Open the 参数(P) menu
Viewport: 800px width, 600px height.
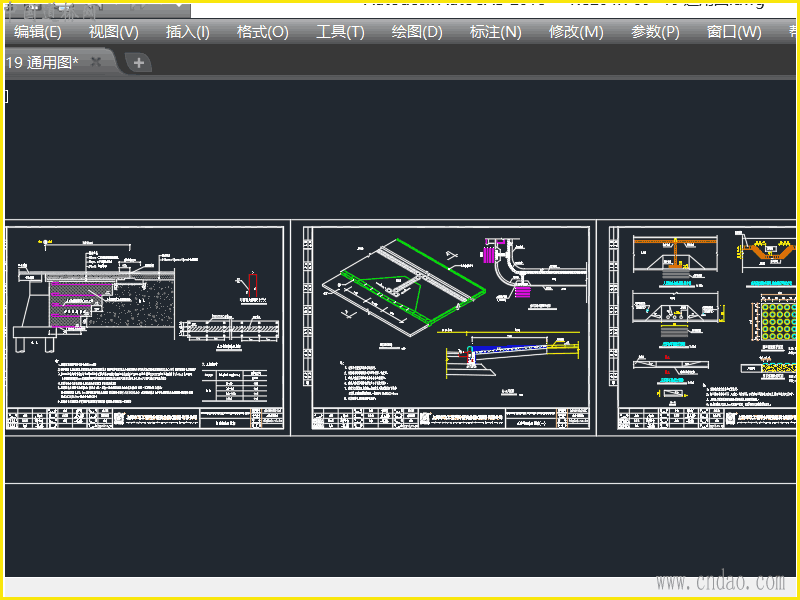point(655,32)
